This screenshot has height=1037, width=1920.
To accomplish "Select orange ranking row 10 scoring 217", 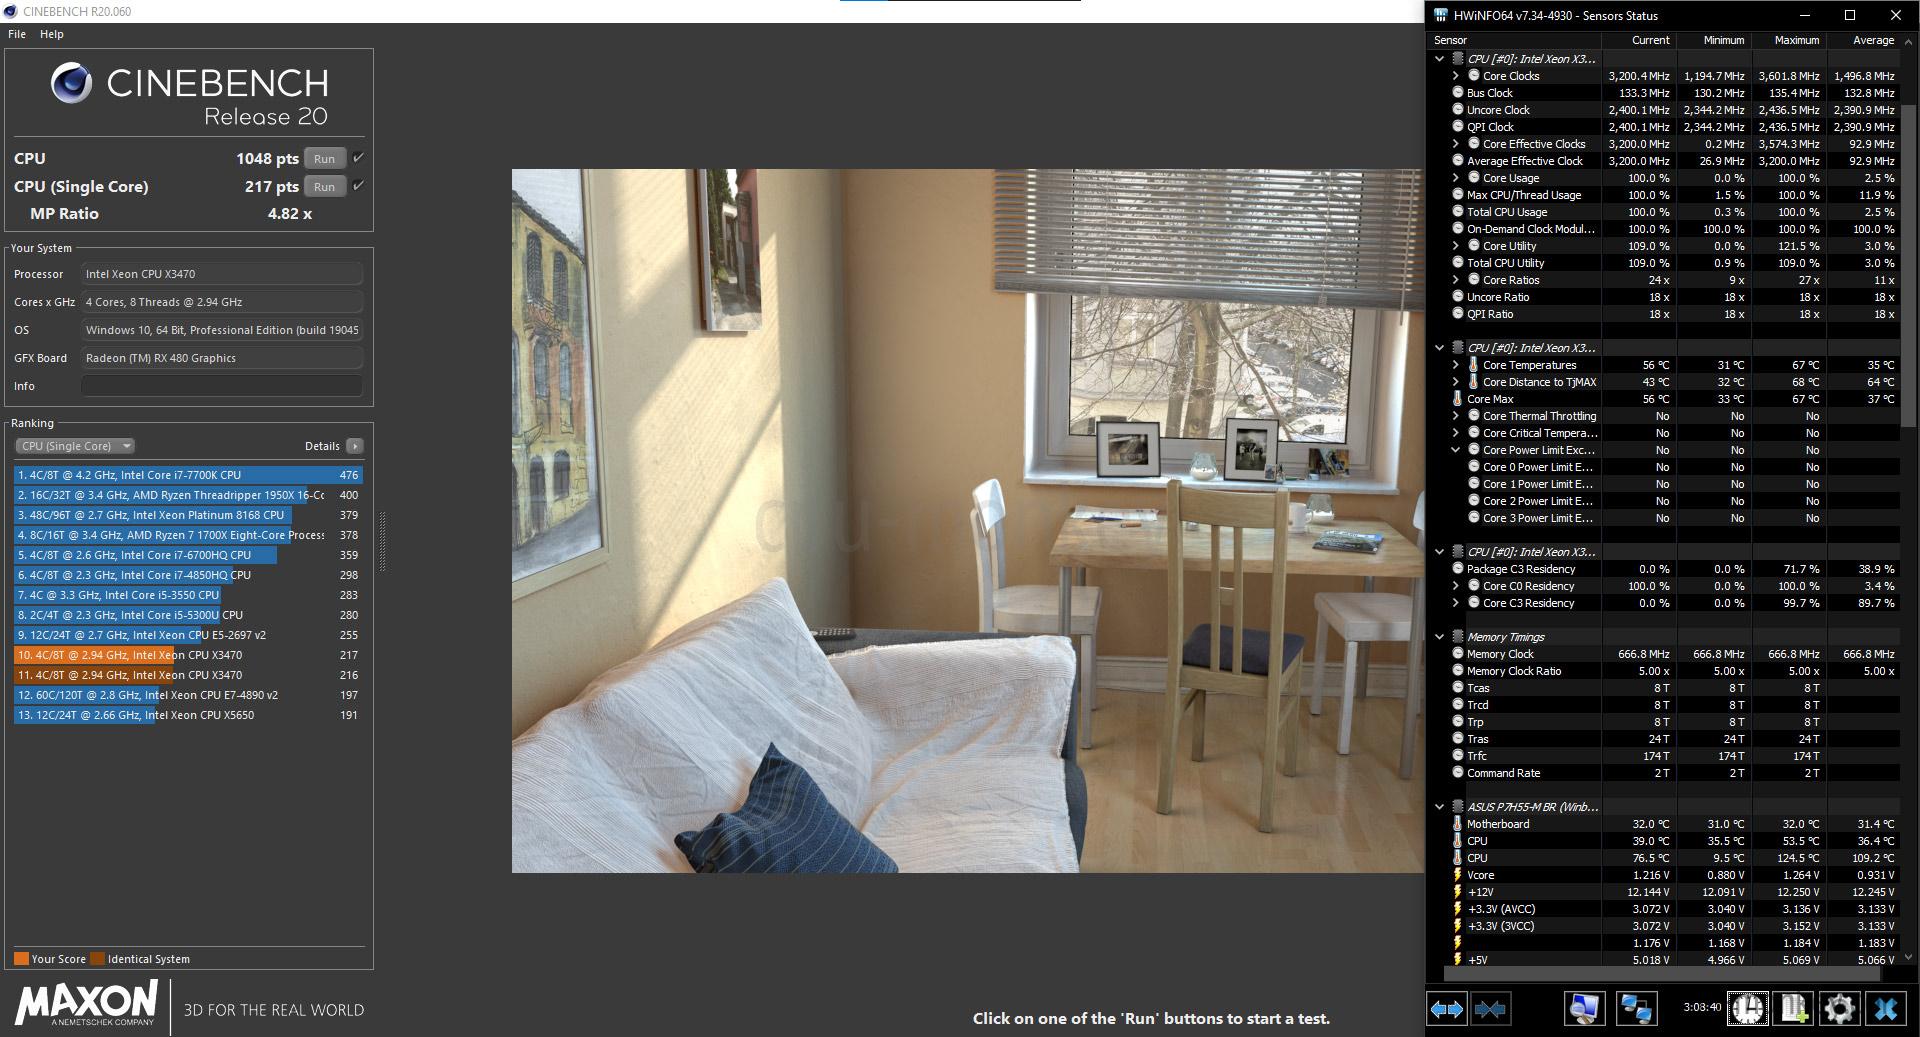I will (188, 655).
